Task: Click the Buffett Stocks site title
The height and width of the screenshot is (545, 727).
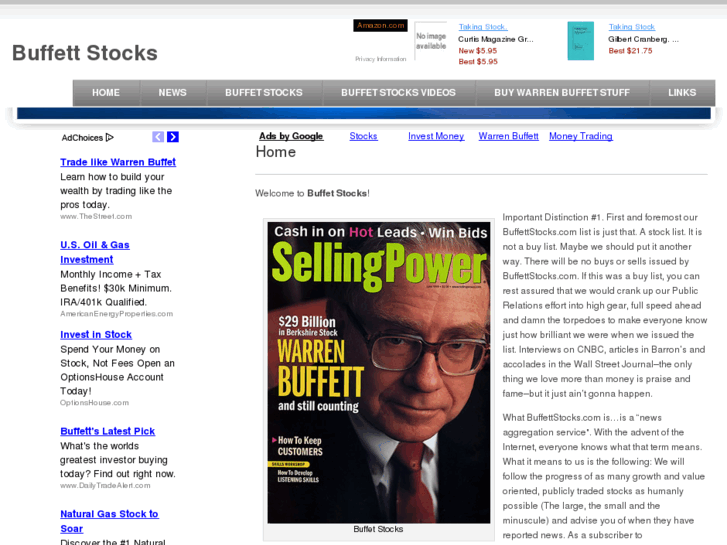Action: tap(85, 53)
